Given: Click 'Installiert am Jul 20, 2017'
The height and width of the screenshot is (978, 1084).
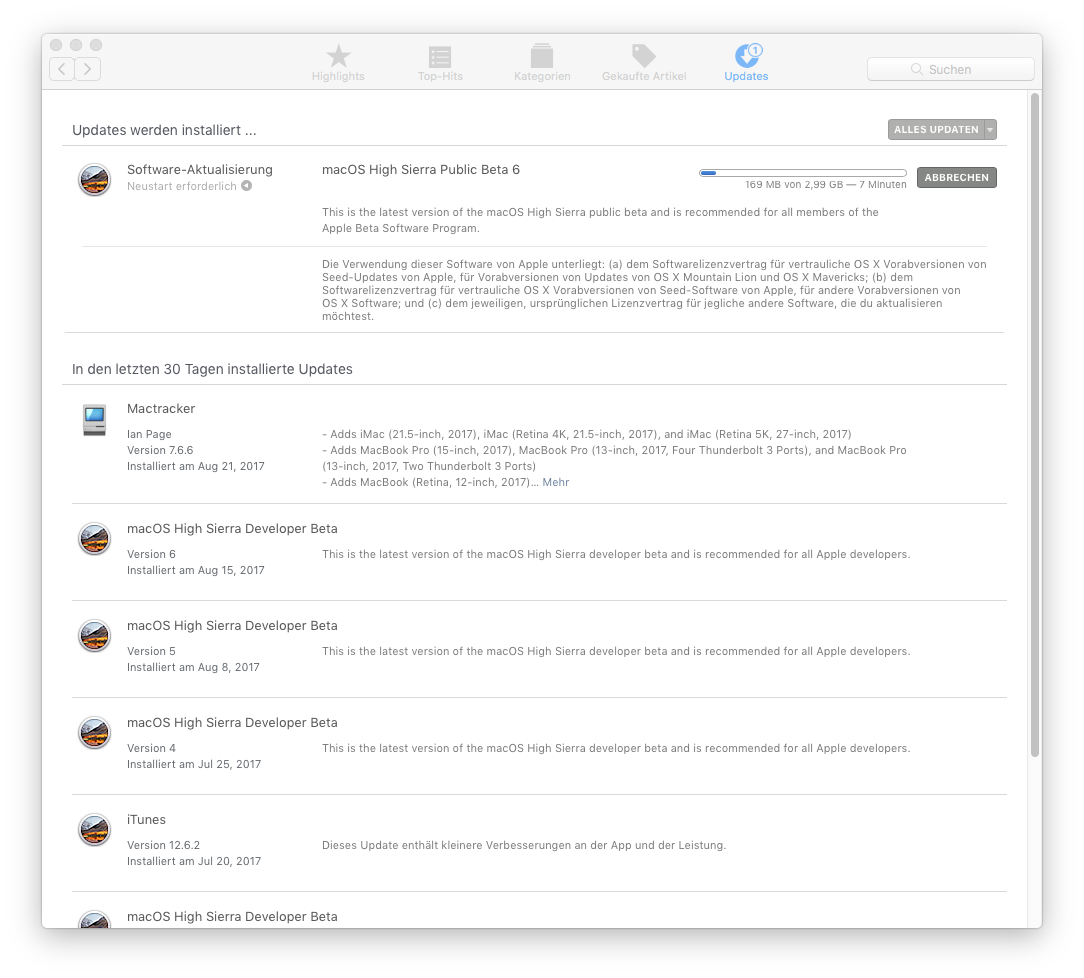Looking at the screenshot, I should pyautogui.click(x=194, y=861).
